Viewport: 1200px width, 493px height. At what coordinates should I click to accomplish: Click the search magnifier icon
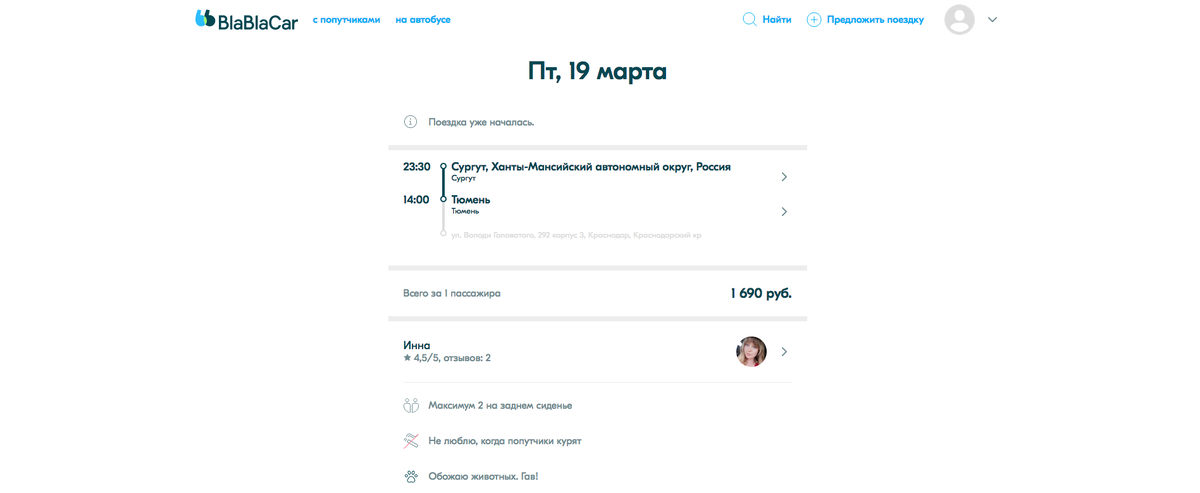coord(749,19)
